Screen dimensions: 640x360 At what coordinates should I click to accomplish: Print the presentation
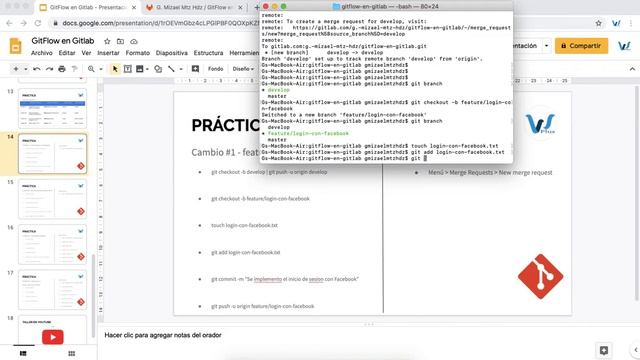62,69
